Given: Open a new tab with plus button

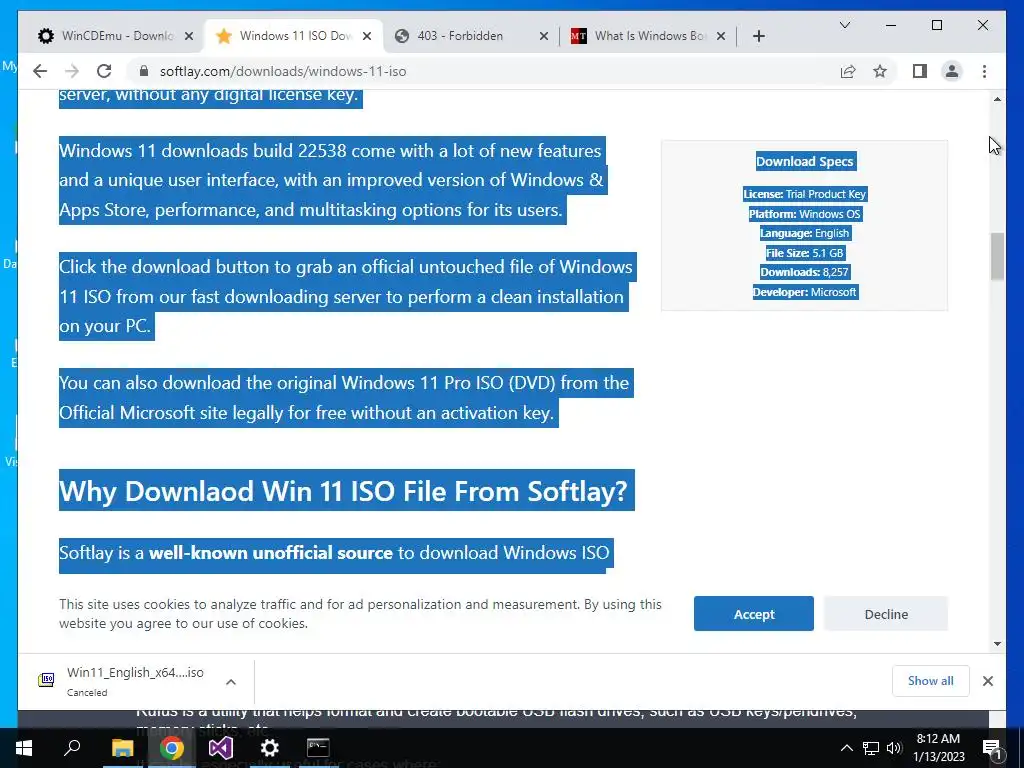Looking at the screenshot, I should tap(758, 36).
